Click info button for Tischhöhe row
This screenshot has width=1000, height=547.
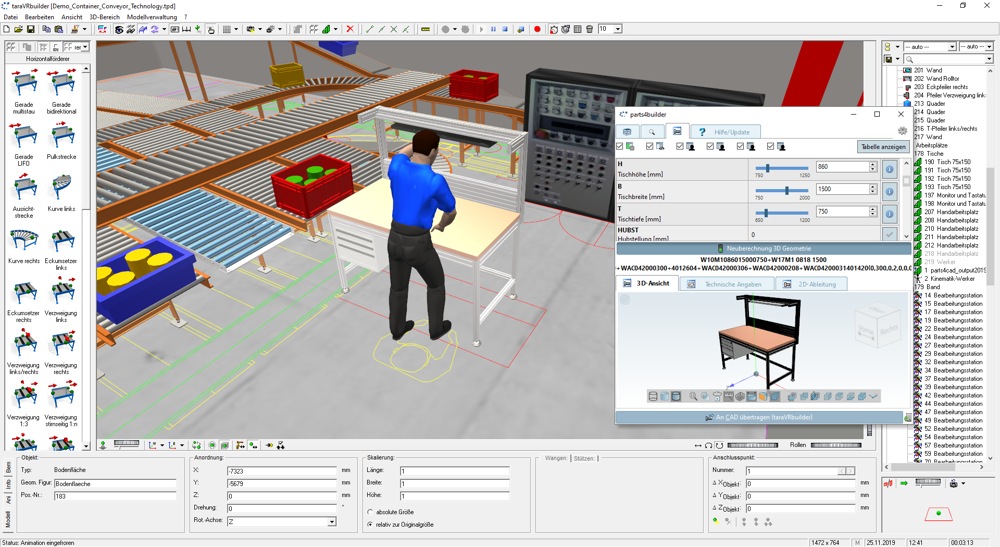tap(890, 169)
